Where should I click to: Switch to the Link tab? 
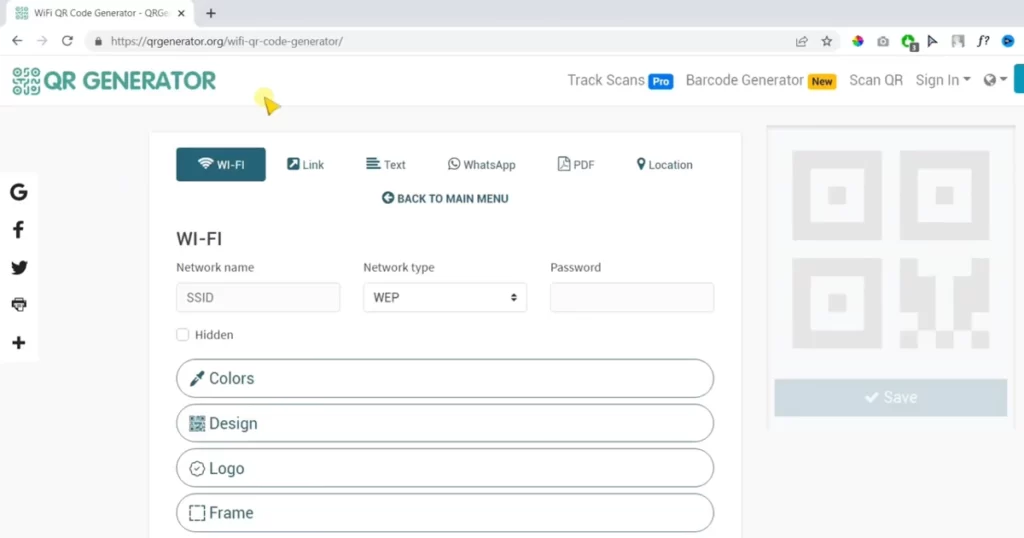306,165
